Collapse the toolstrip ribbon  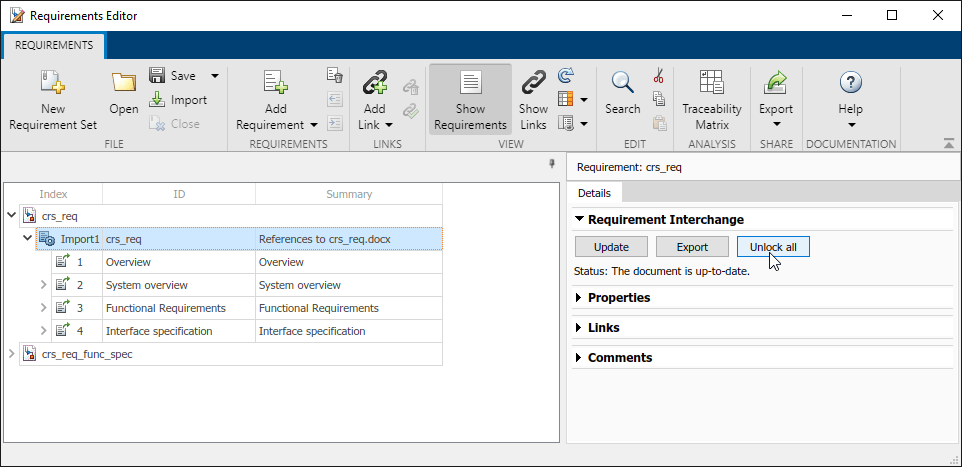point(949,143)
